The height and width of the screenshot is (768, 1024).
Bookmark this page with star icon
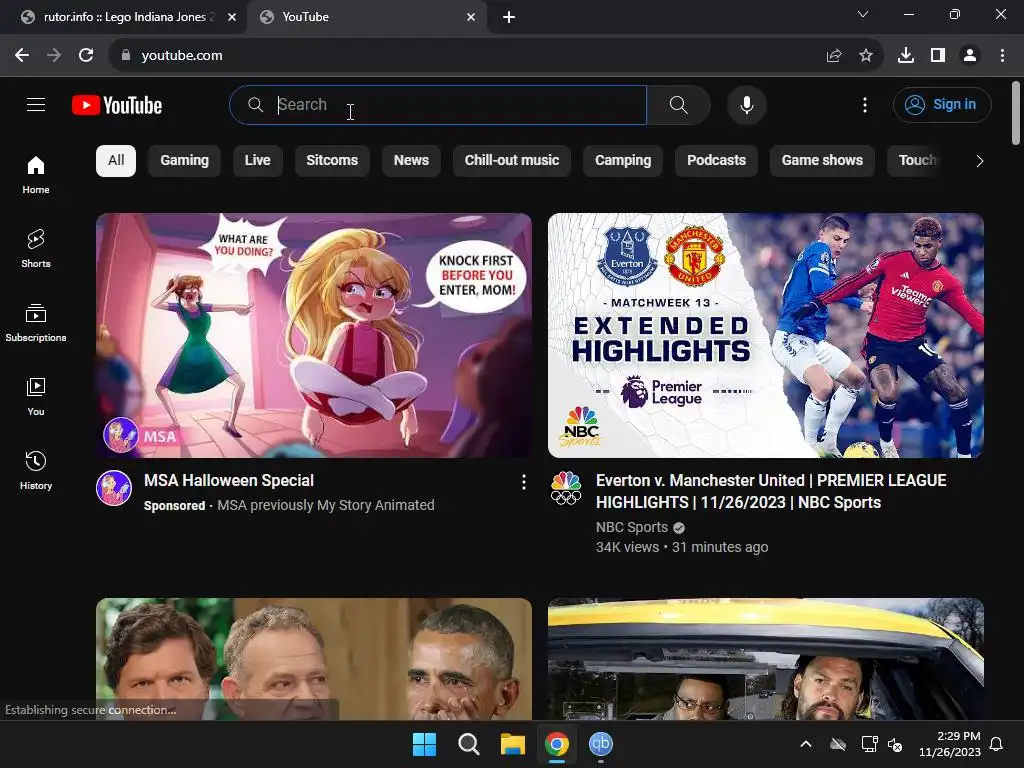coord(866,56)
